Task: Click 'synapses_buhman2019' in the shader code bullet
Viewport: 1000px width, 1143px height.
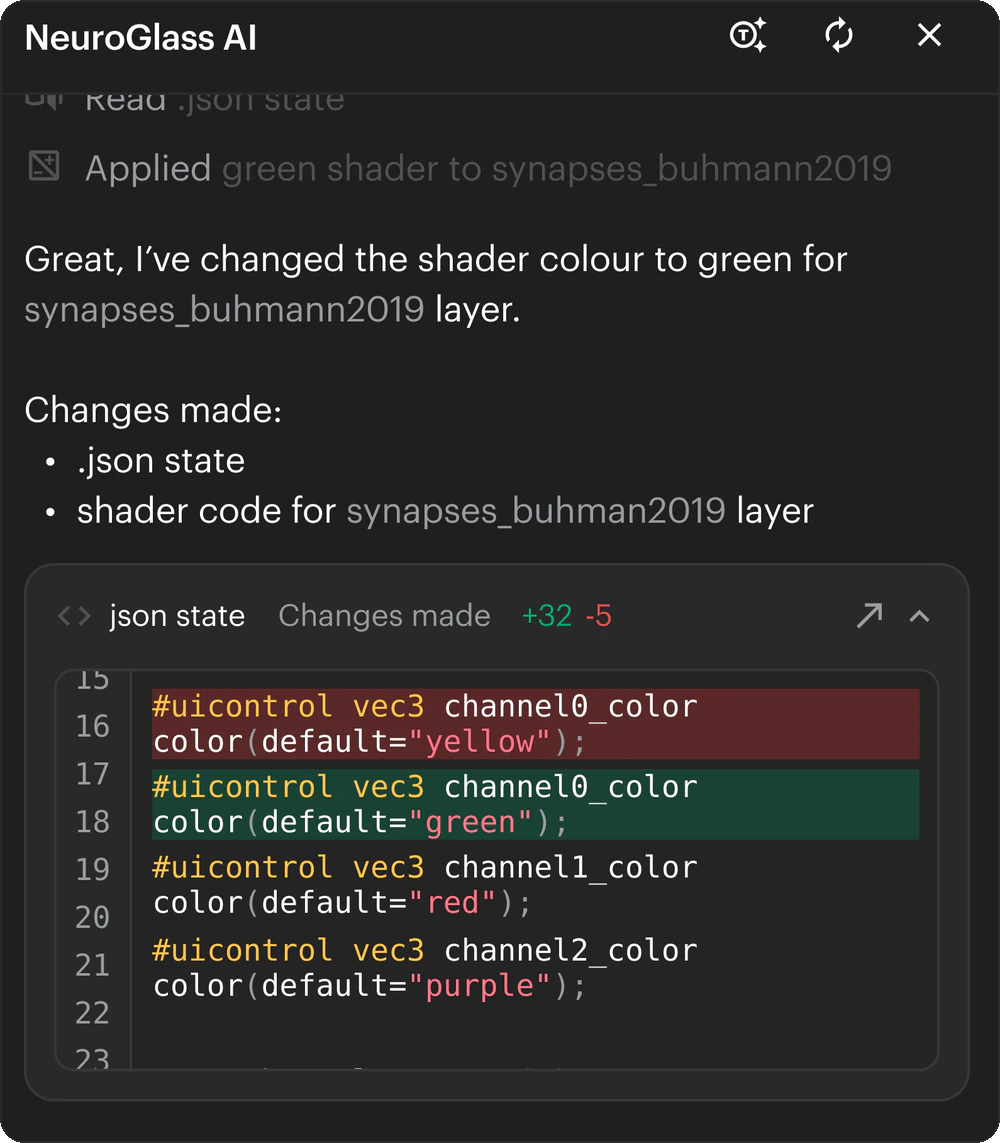Action: point(536,511)
